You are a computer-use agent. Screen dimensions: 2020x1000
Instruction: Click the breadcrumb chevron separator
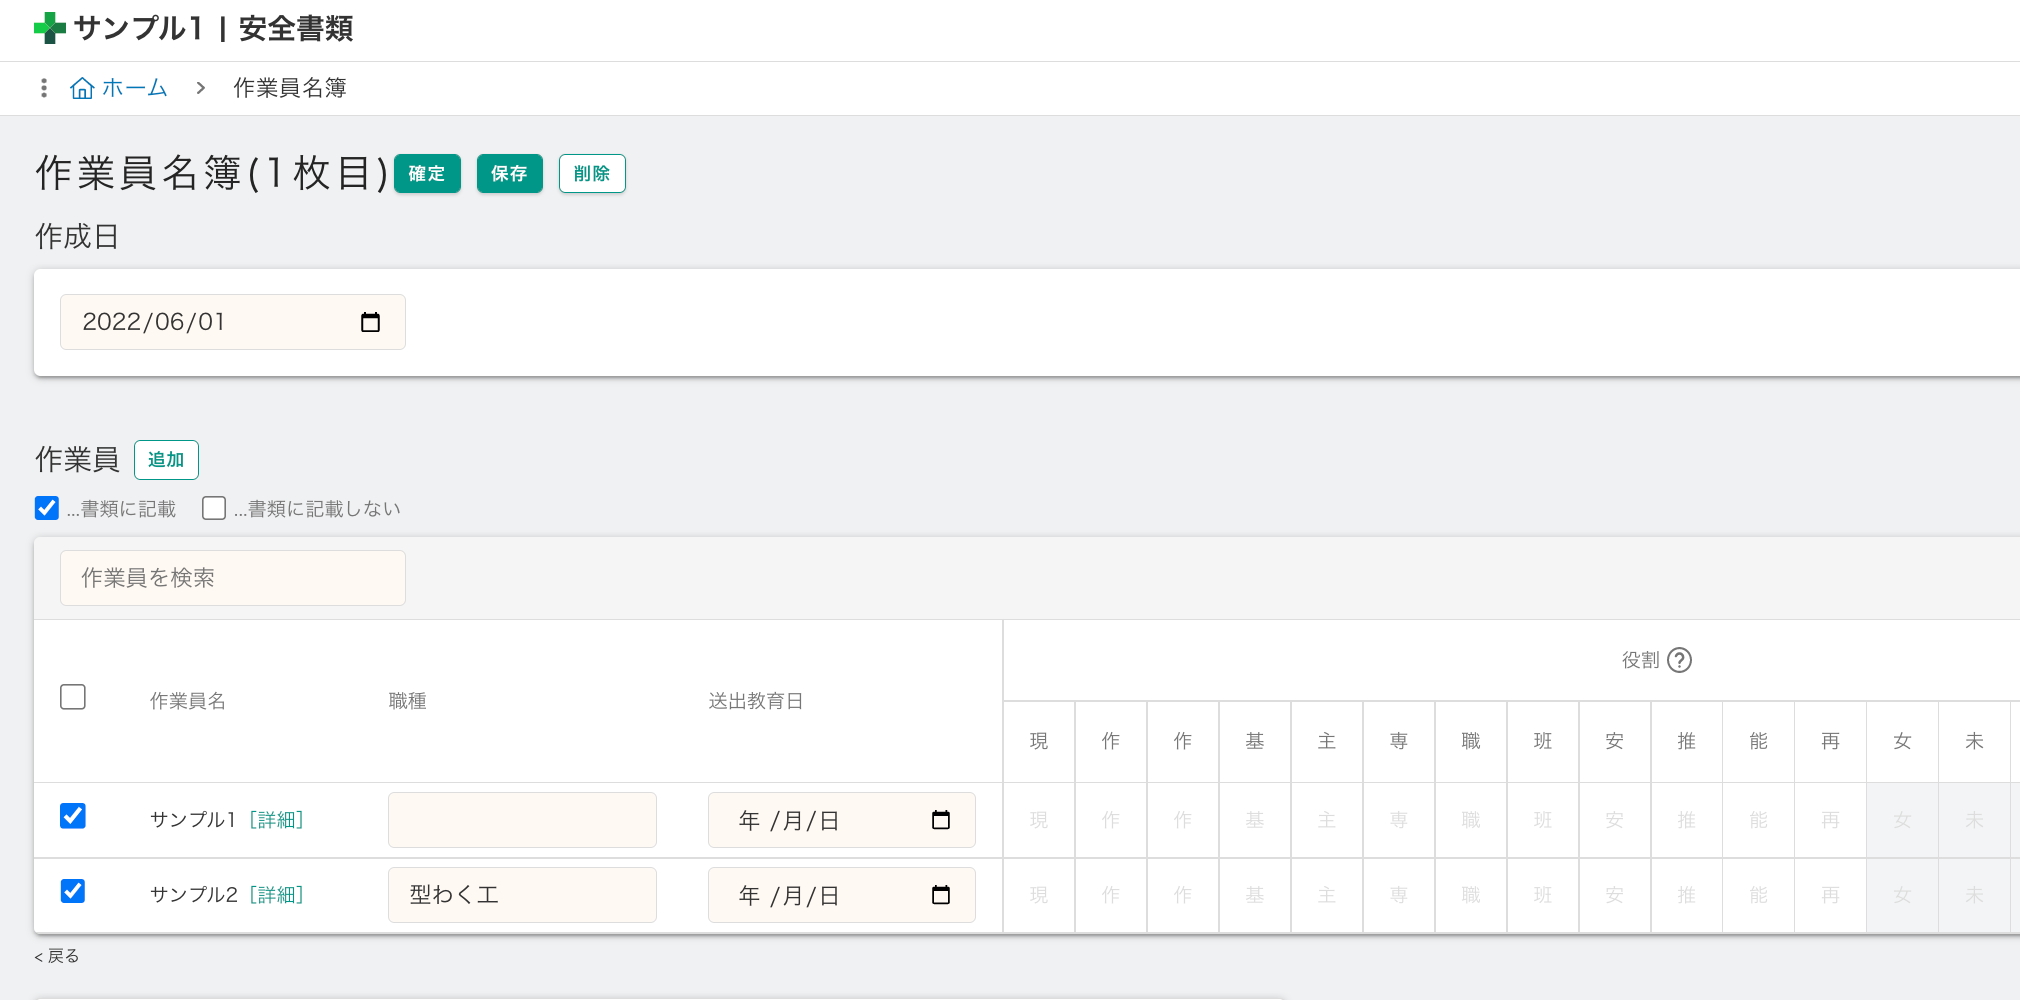tap(200, 88)
